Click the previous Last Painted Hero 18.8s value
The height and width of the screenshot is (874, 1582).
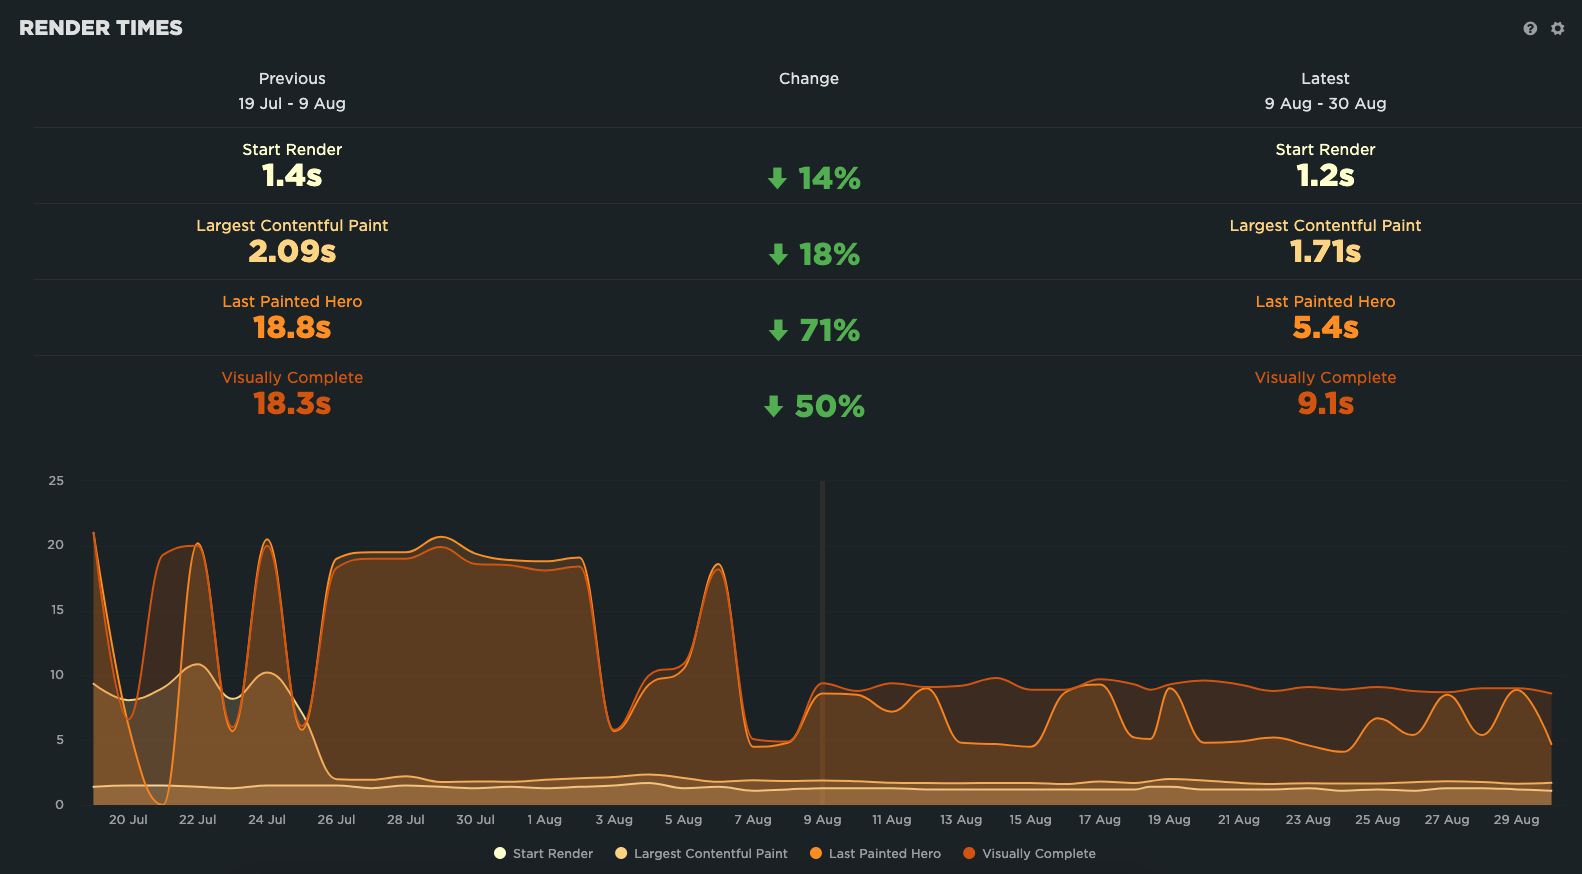[x=292, y=328]
